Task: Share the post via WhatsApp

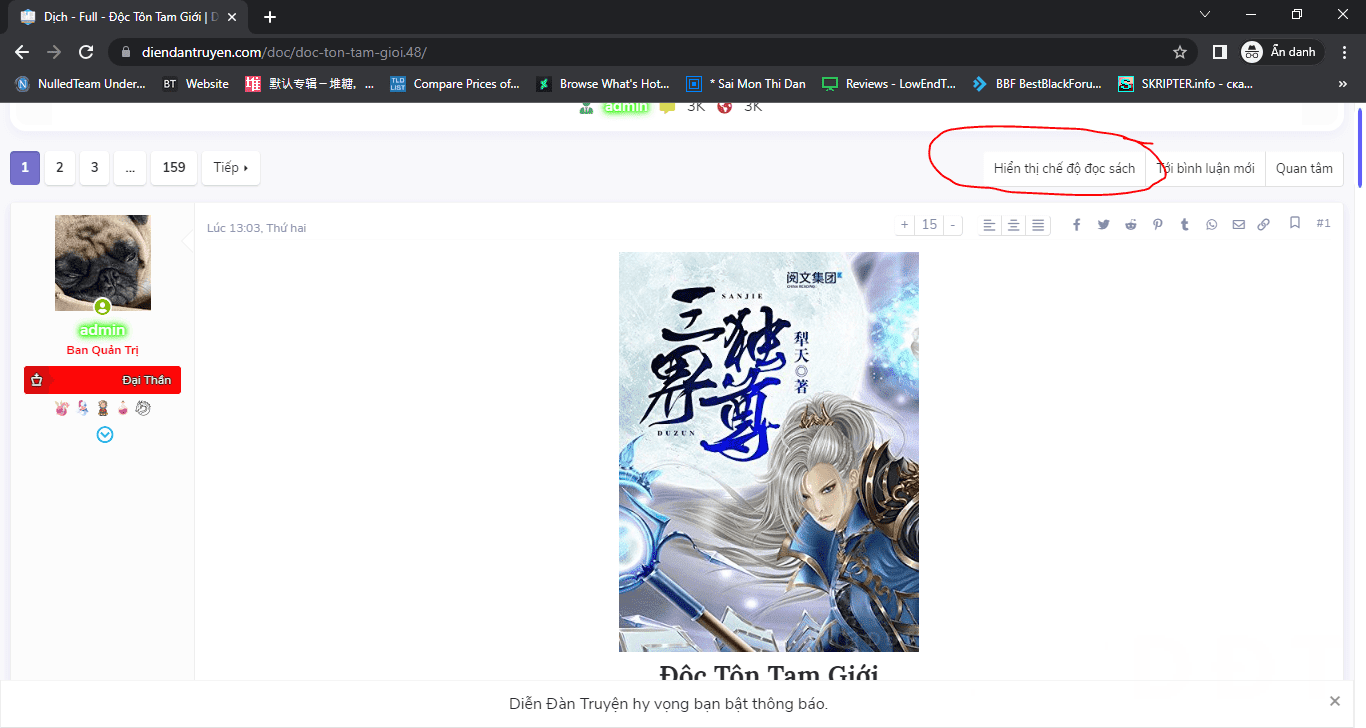Action: point(1212,225)
